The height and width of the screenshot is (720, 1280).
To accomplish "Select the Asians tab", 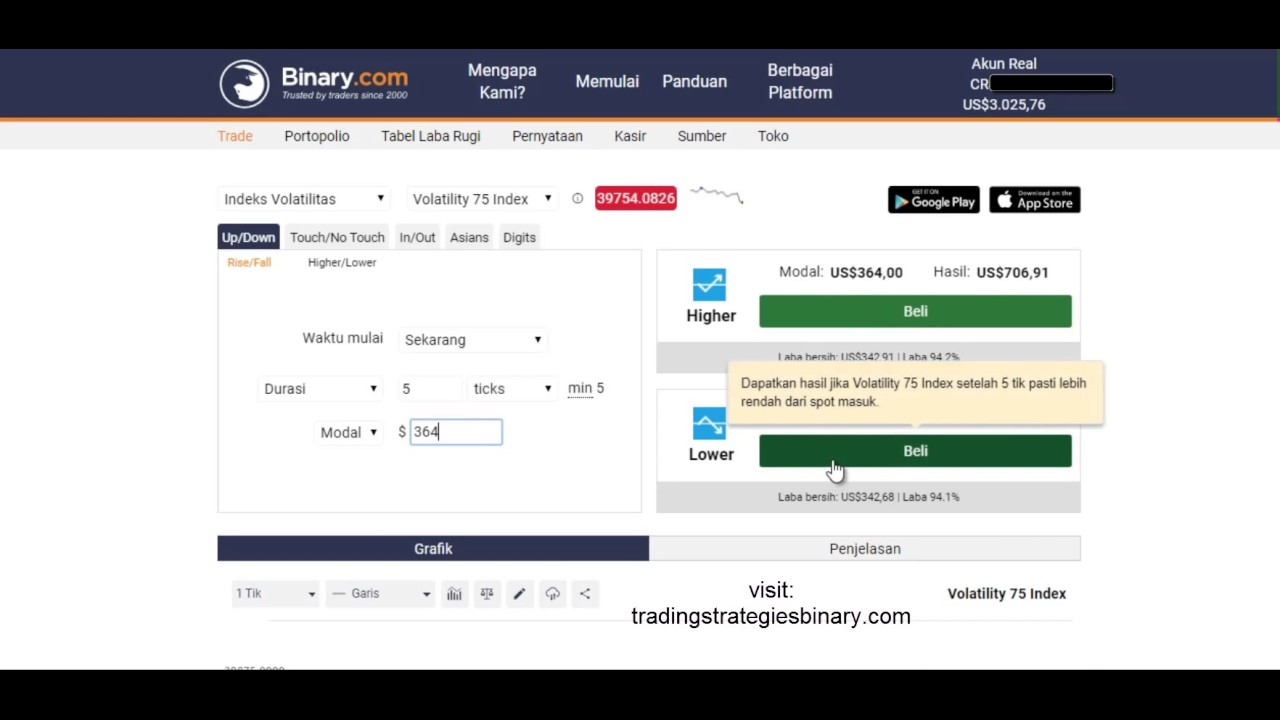I will pyautogui.click(x=469, y=237).
